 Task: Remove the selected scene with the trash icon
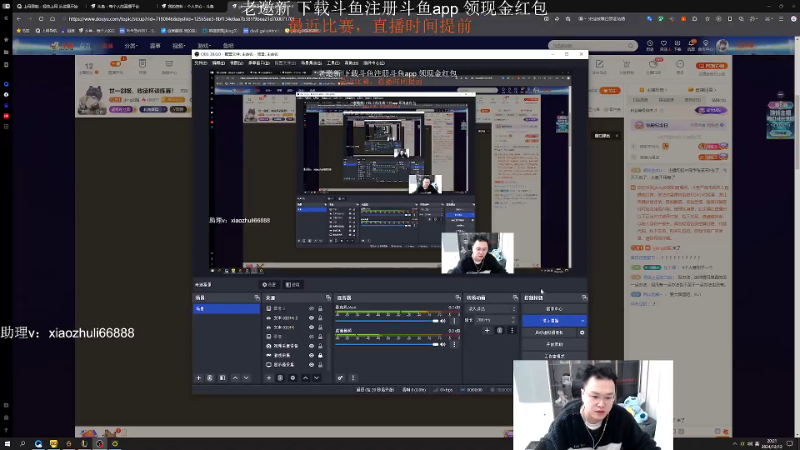(x=210, y=378)
